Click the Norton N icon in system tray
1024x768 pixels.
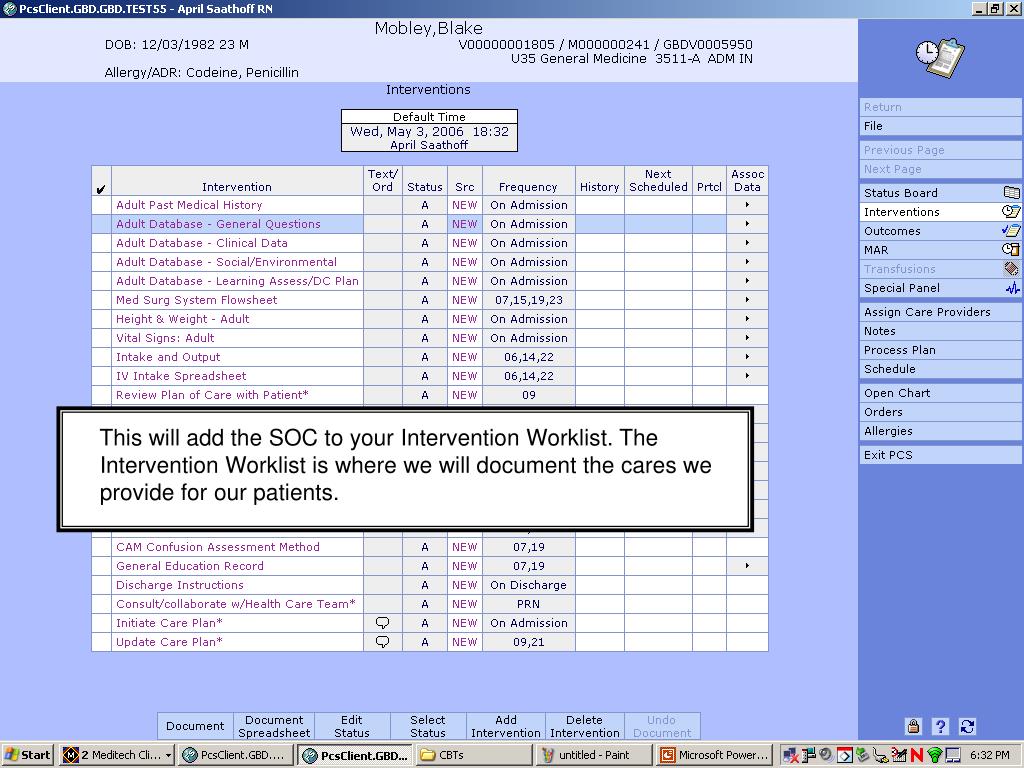(917, 756)
